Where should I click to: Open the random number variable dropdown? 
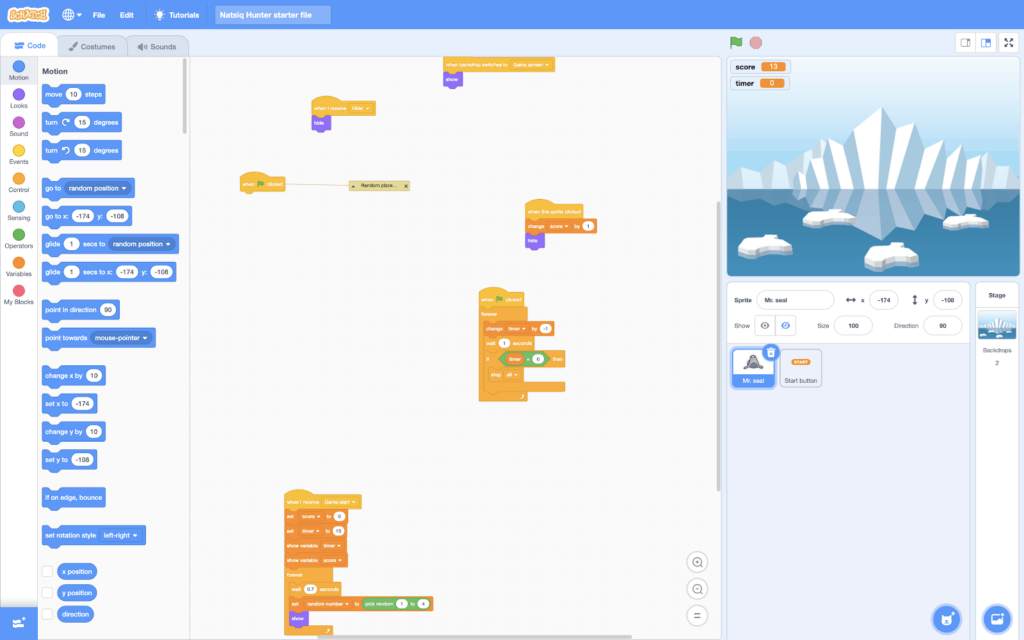tap(327, 604)
